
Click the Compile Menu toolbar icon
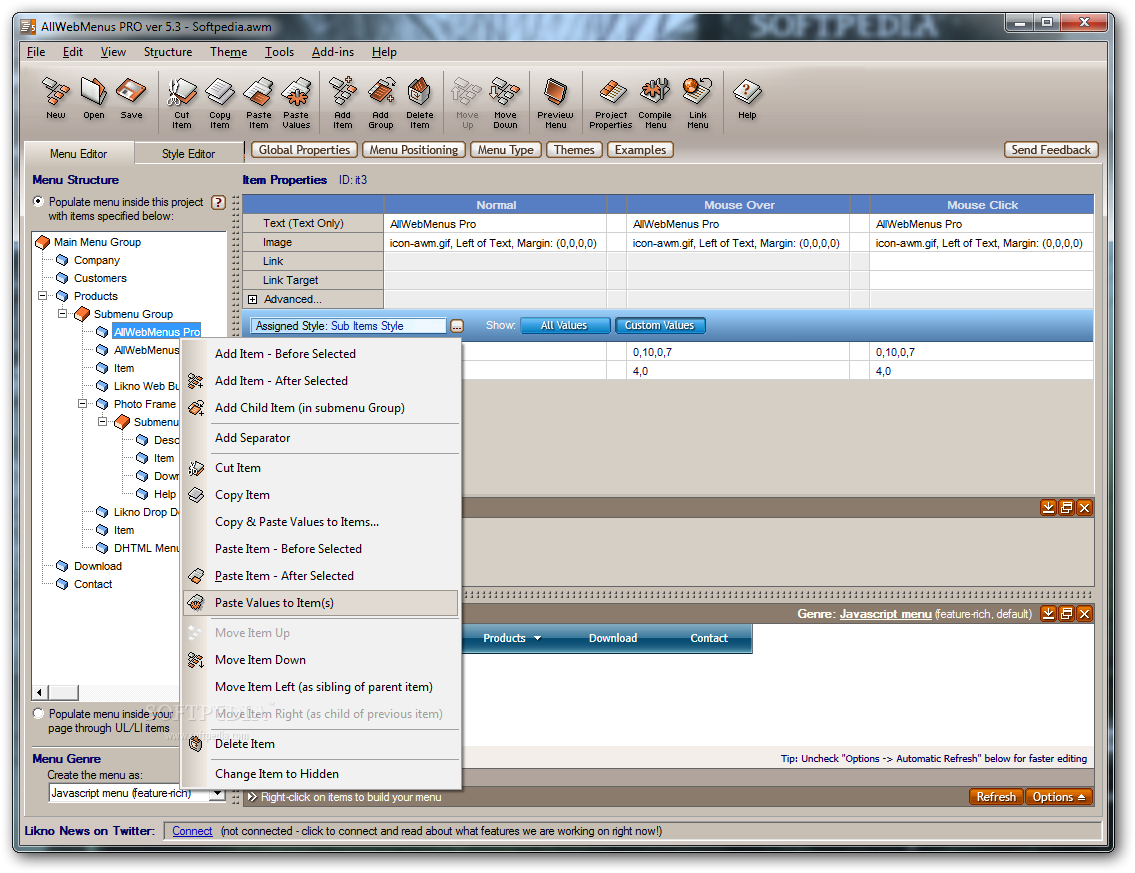pos(655,102)
